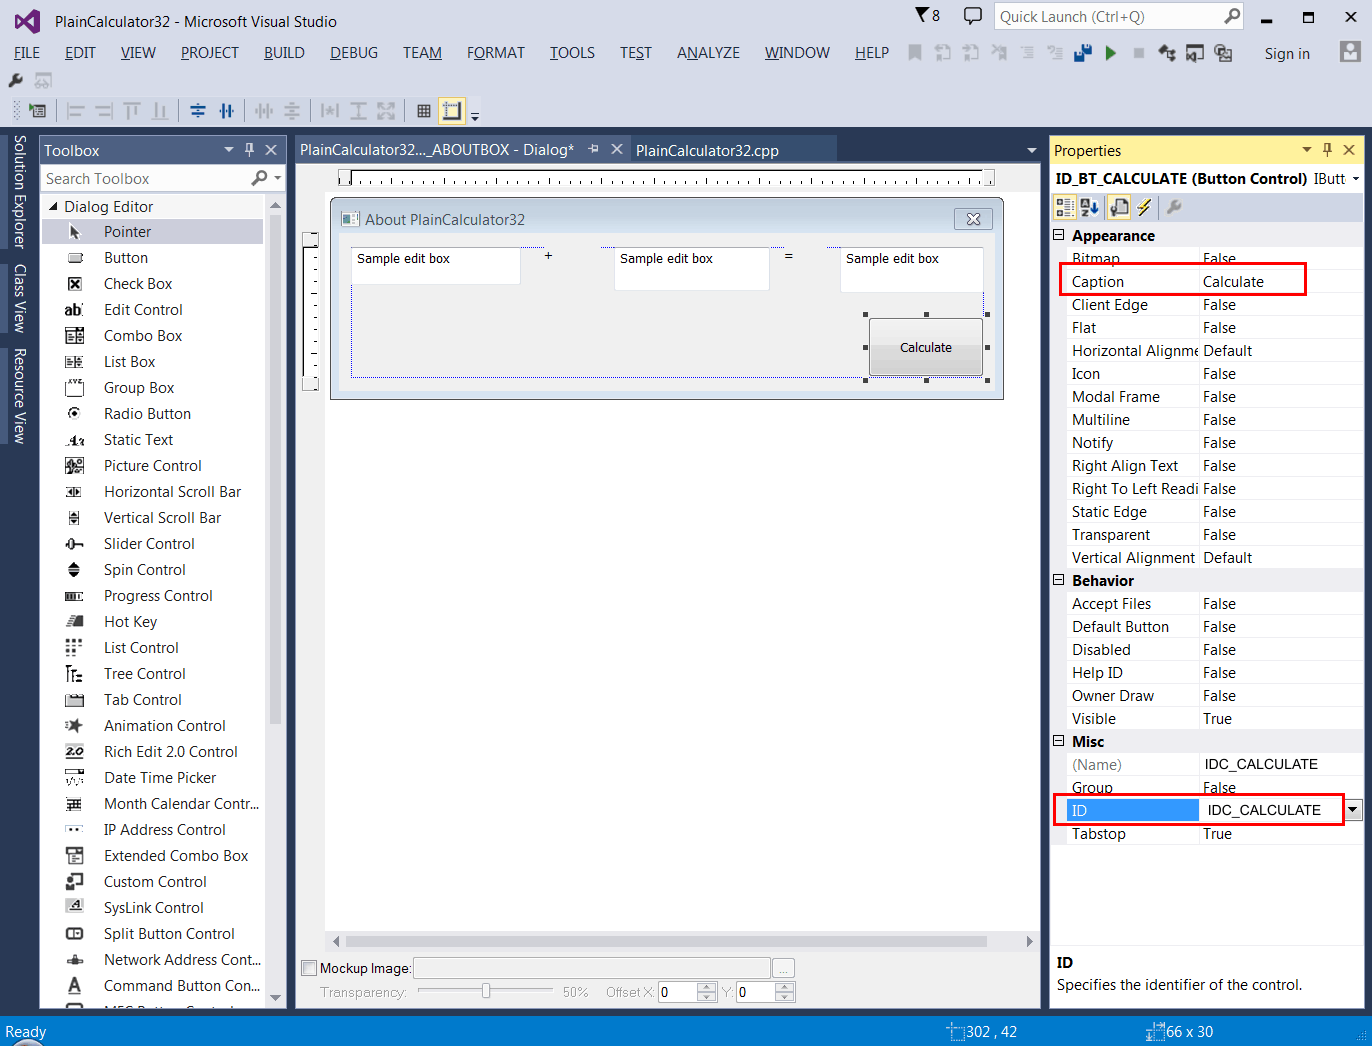Pin the Toolbox panel
1372x1046 pixels.
(250, 150)
